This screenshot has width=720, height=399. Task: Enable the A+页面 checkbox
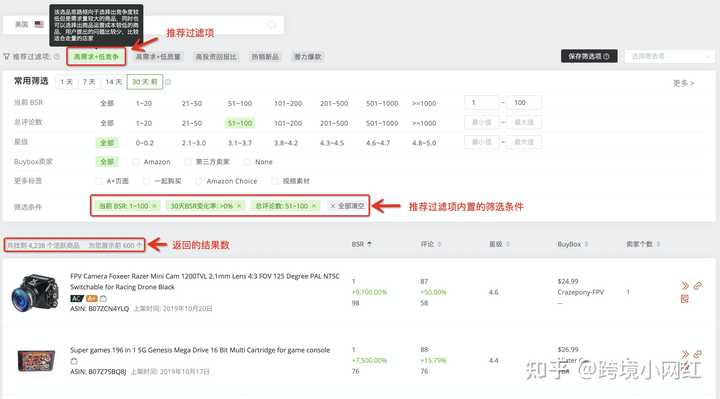pyautogui.click(x=98, y=181)
